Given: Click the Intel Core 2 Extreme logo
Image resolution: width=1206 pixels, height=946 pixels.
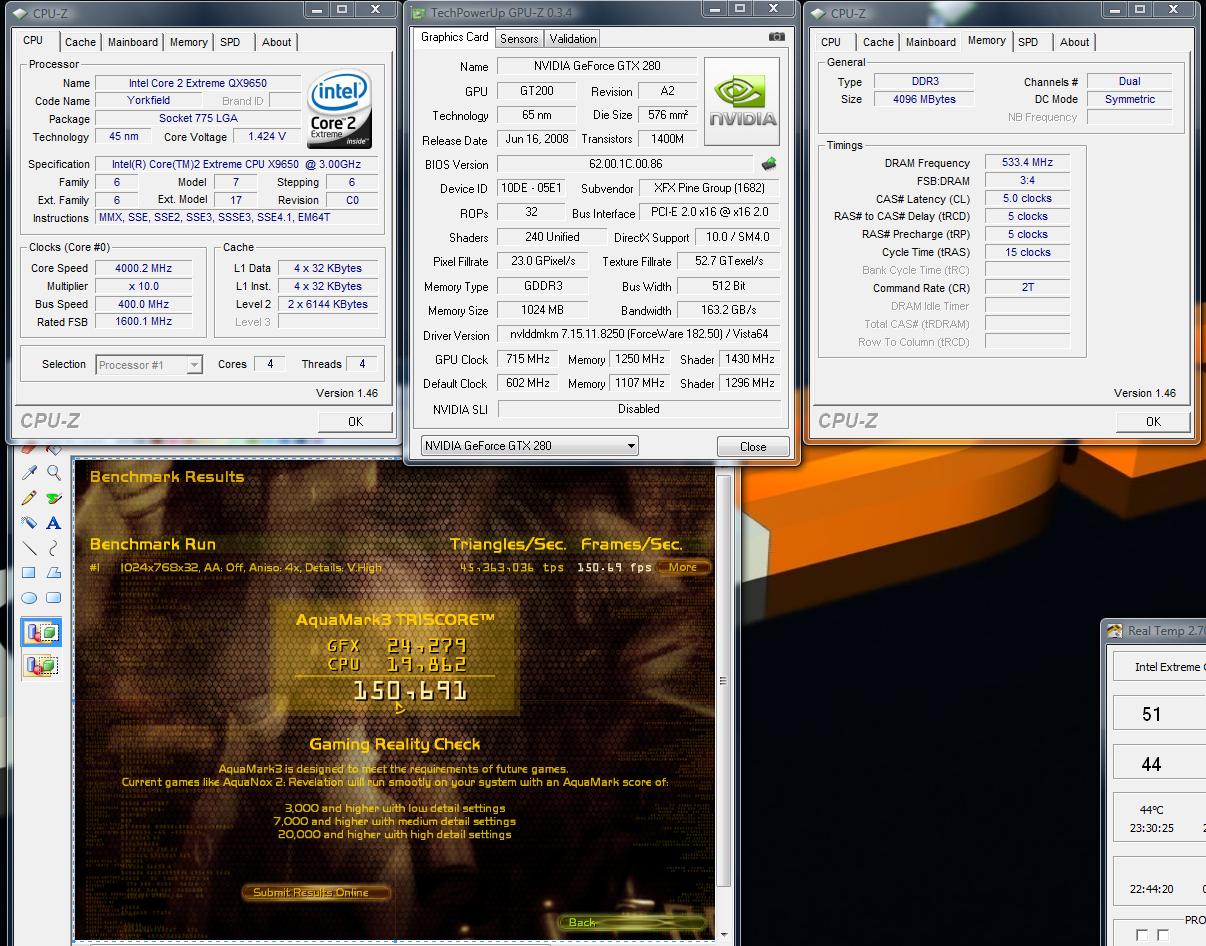Looking at the screenshot, I should (x=339, y=108).
